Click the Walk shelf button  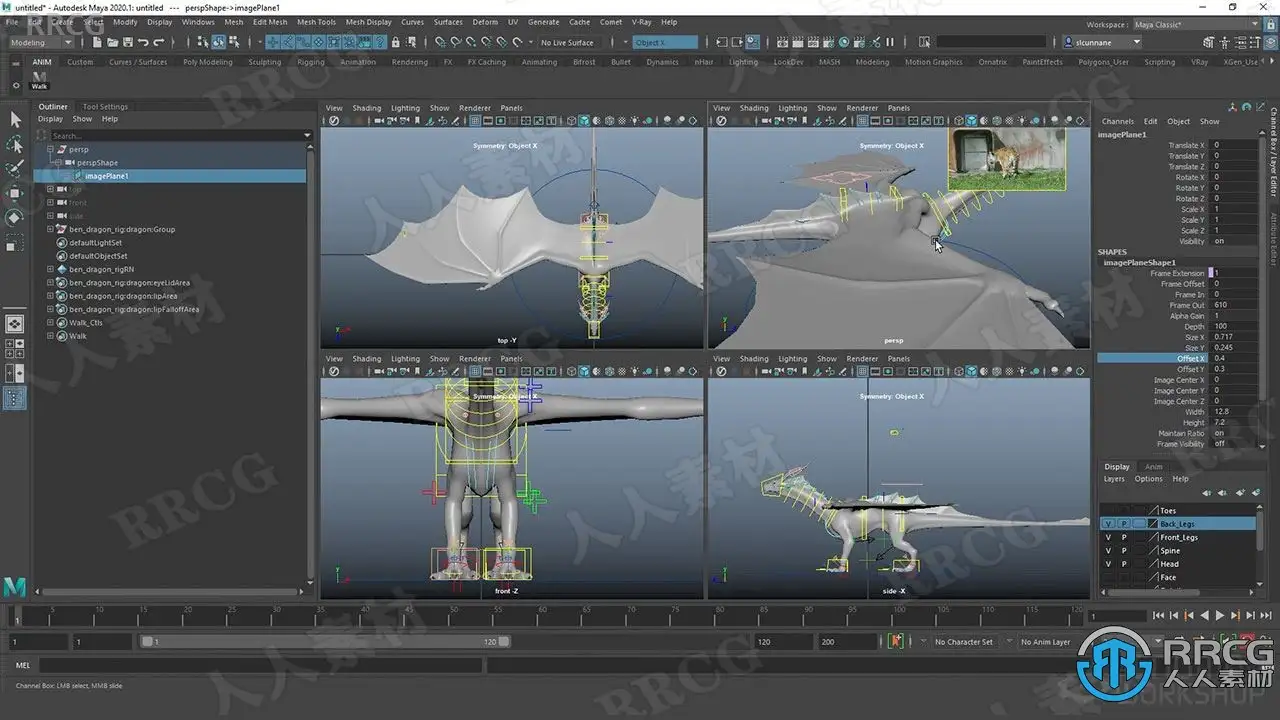pyautogui.click(x=40, y=80)
